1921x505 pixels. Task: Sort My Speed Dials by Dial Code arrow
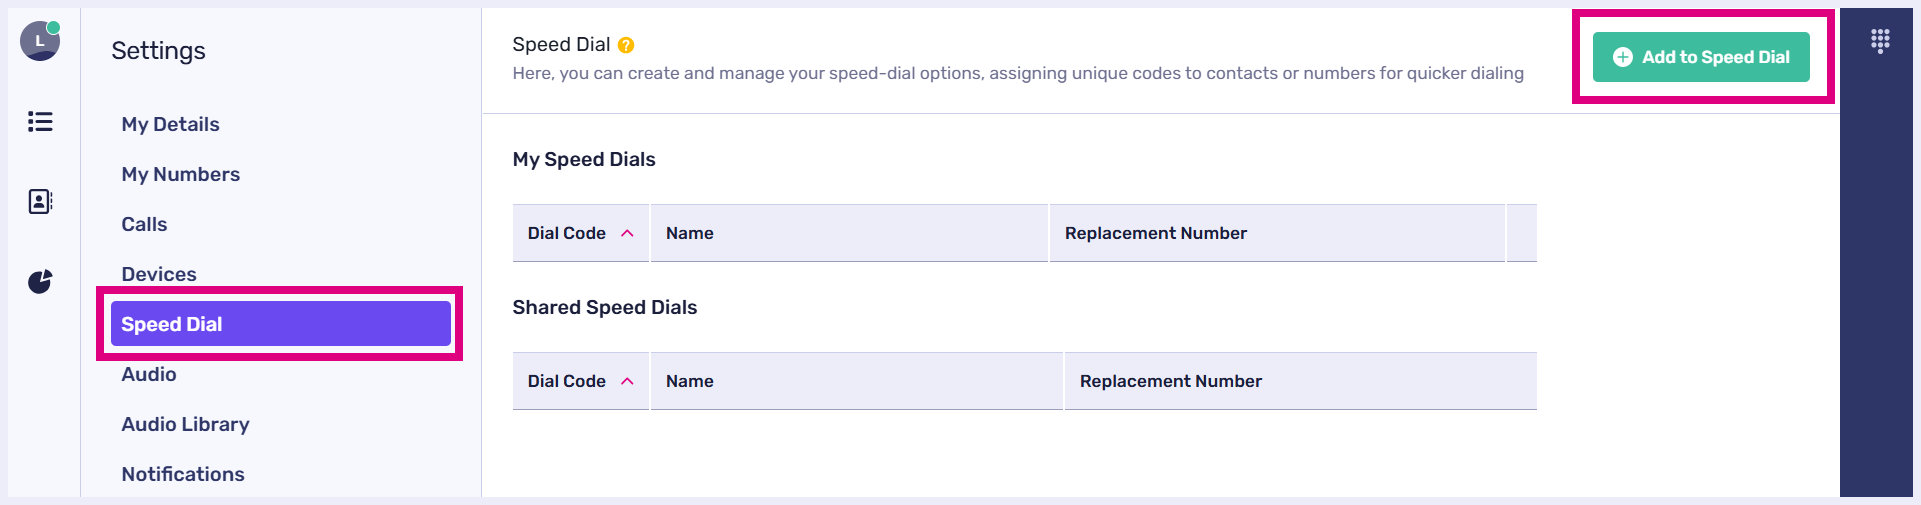[627, 233]
